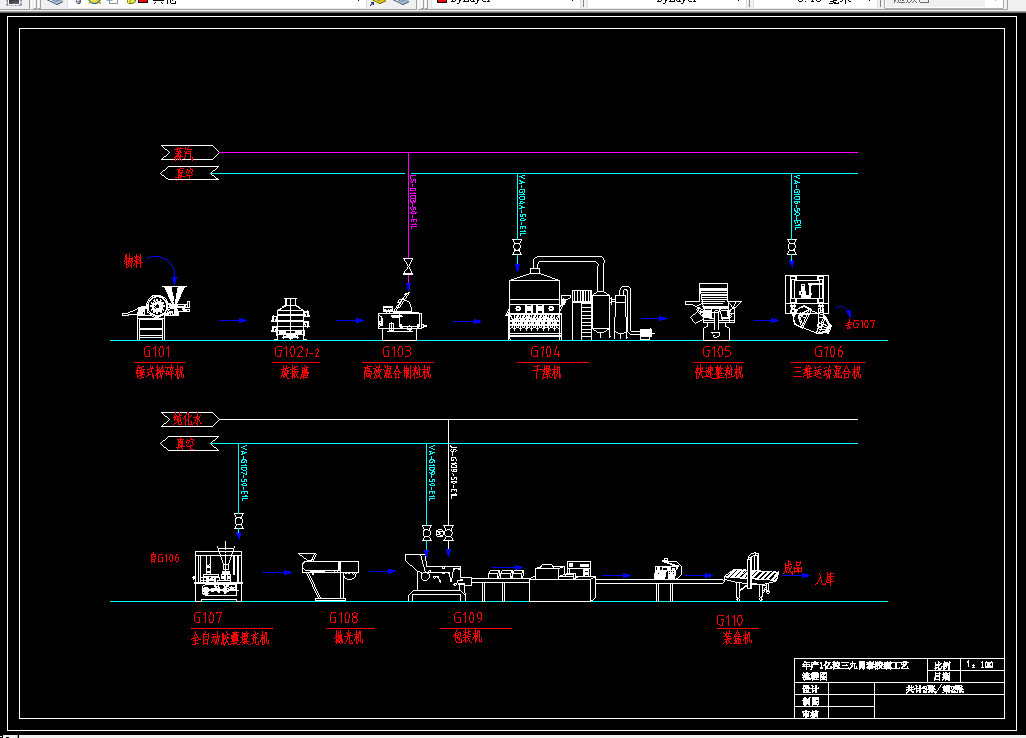
Task: Select the G106 equipment number text
Action: pyautogui.click(x=829, y=352)
